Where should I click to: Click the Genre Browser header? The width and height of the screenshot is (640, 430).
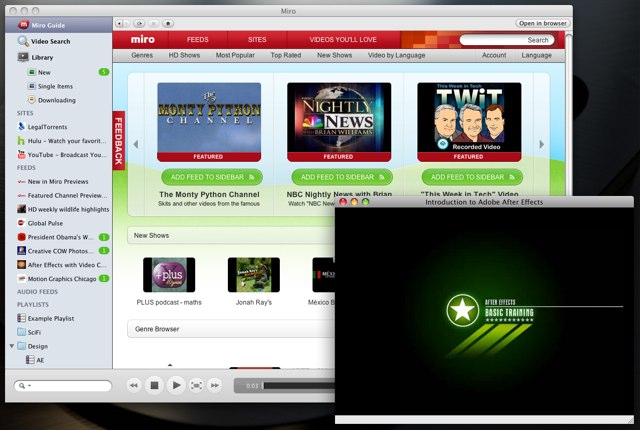pos(231,329)
